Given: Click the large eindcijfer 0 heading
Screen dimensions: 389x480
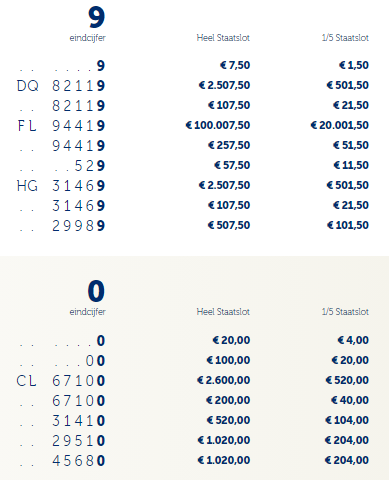Looking at the screenshot, I should tap(96, 291).
